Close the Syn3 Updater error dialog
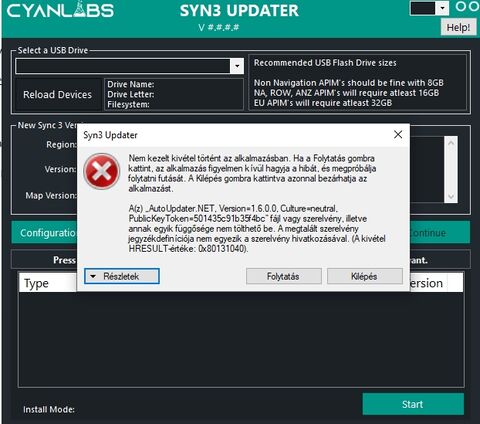480x424 pixels. point(398,135)
